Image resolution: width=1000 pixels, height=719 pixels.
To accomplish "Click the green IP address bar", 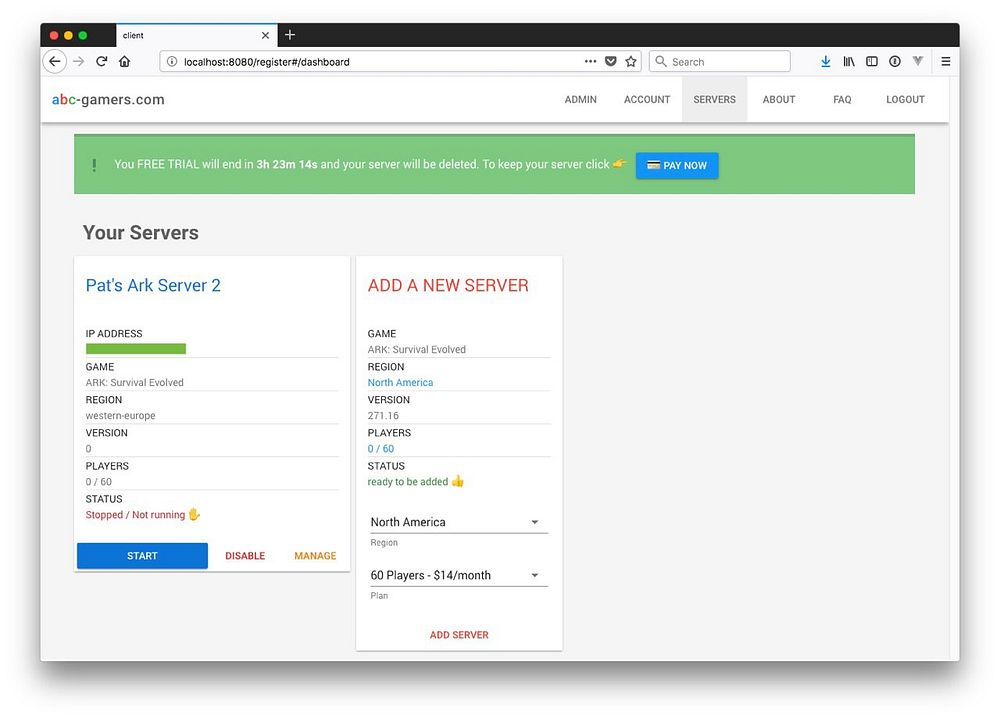I will [x=136, y=348].
